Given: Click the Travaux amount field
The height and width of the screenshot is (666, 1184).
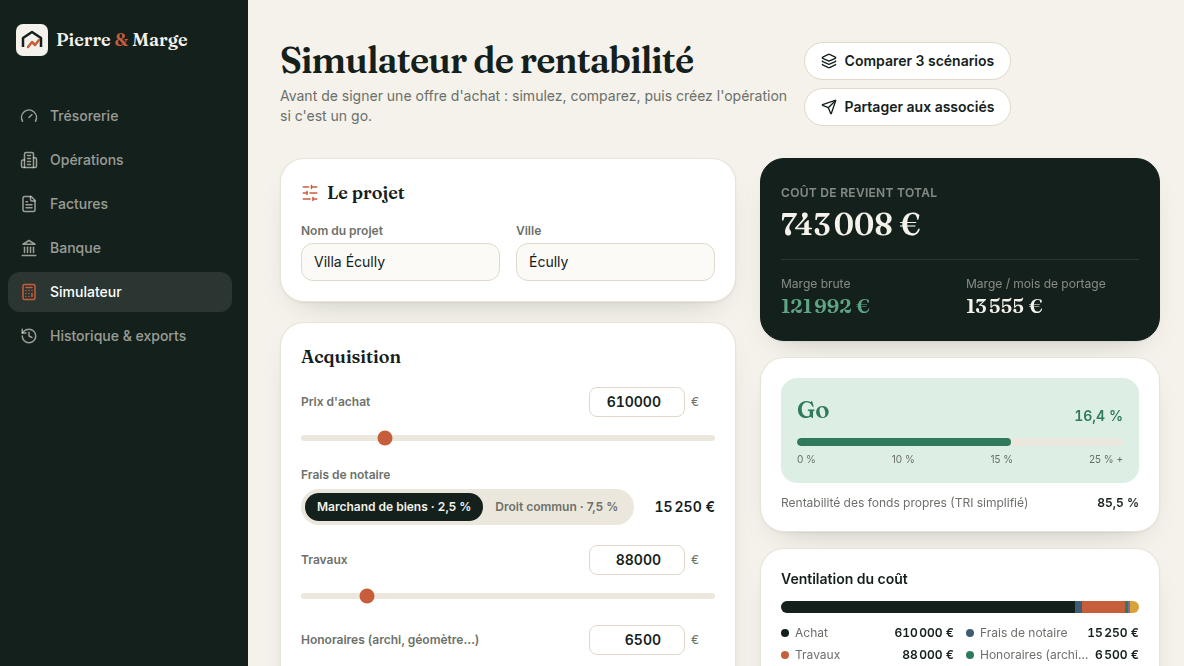Looking at the screenshot, I should click(637, 560).
